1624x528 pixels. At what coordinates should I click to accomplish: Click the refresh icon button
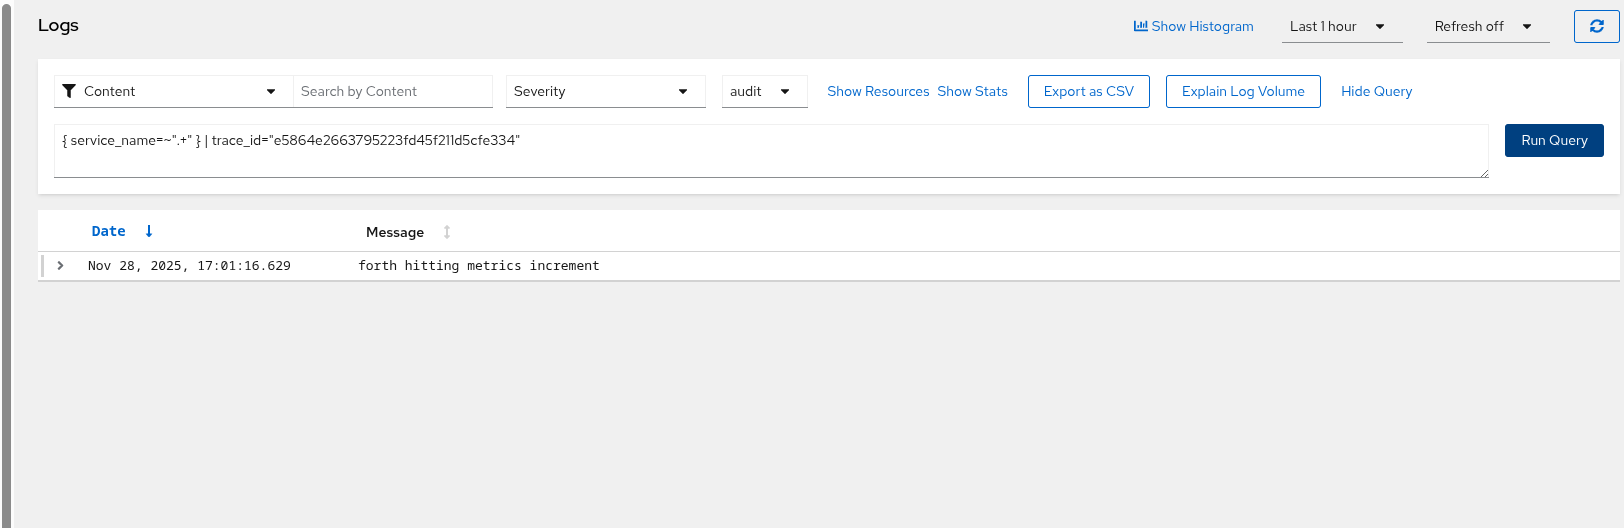pos(1596,27)
